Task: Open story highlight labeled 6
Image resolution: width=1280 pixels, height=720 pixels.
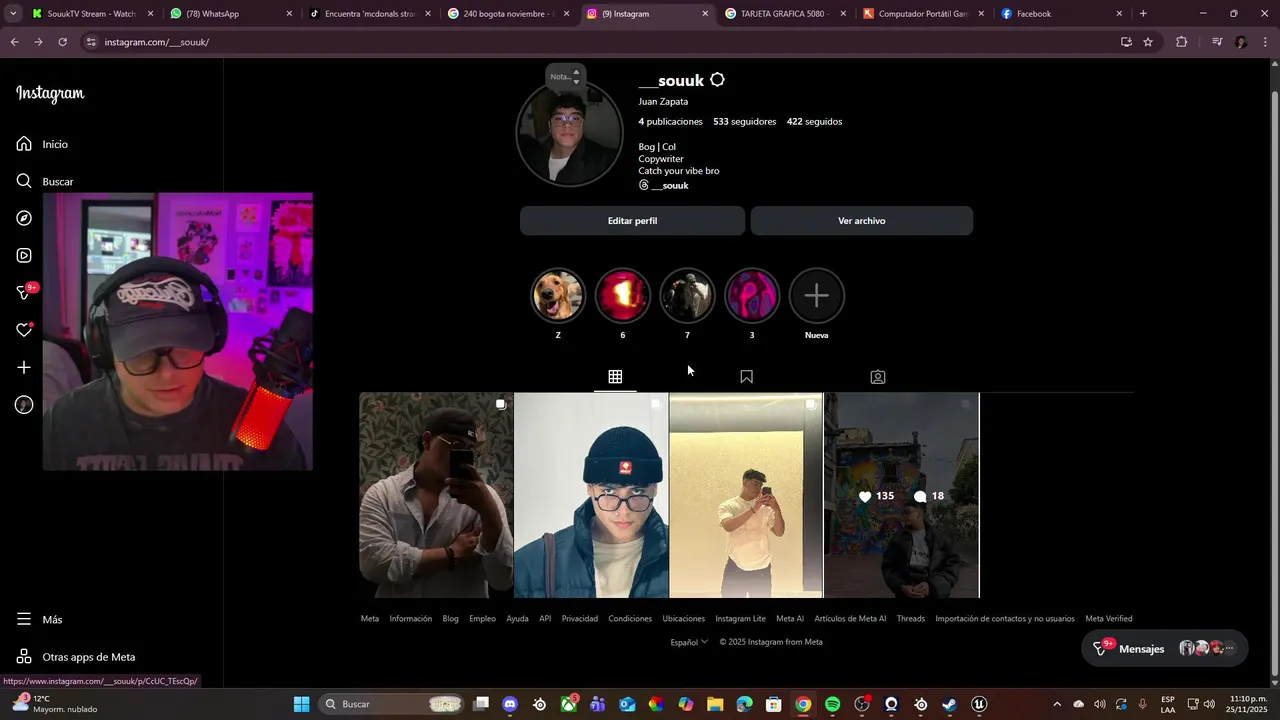Action: click(622, 296)
